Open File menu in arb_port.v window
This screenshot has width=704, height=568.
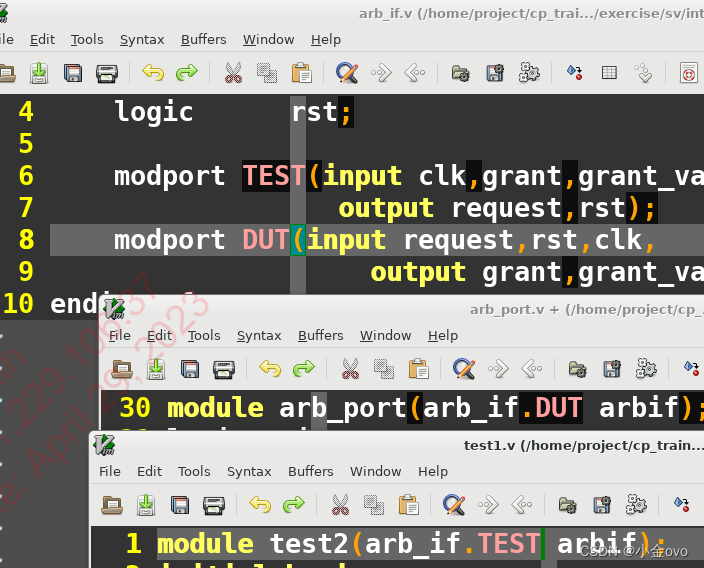pos(120,335)
